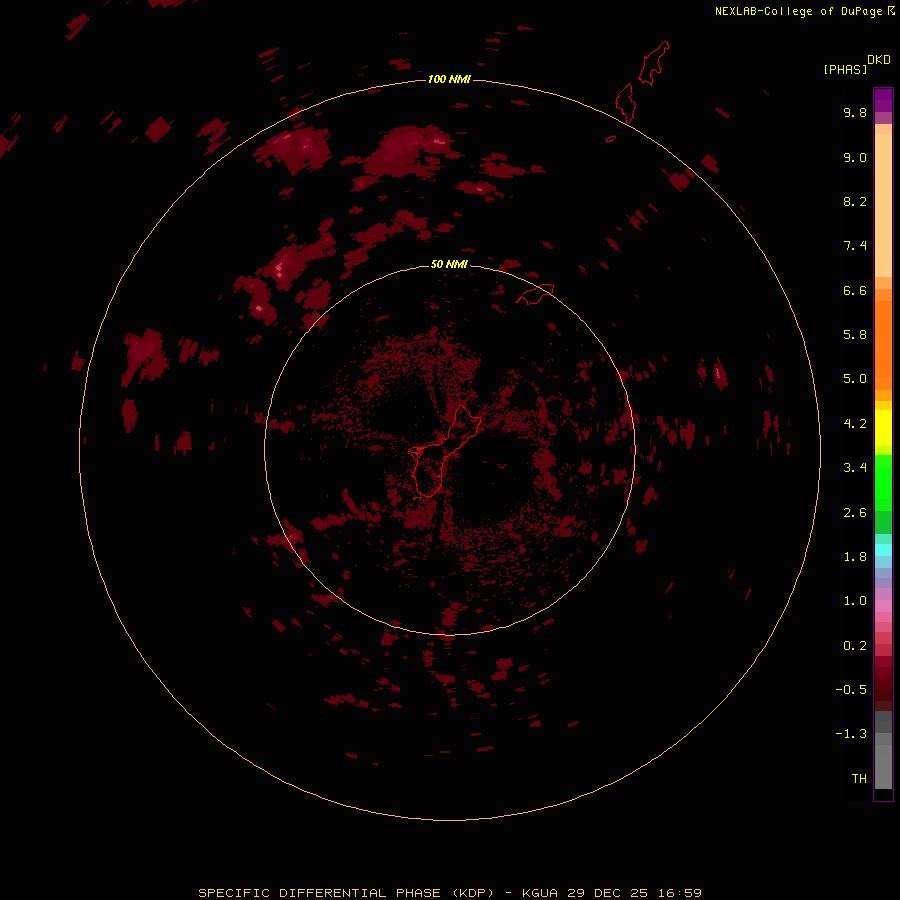This screenshot has height=900, width=900.
Task: Click the 5.8 value on color scale
Action: [x=855, y=335]
